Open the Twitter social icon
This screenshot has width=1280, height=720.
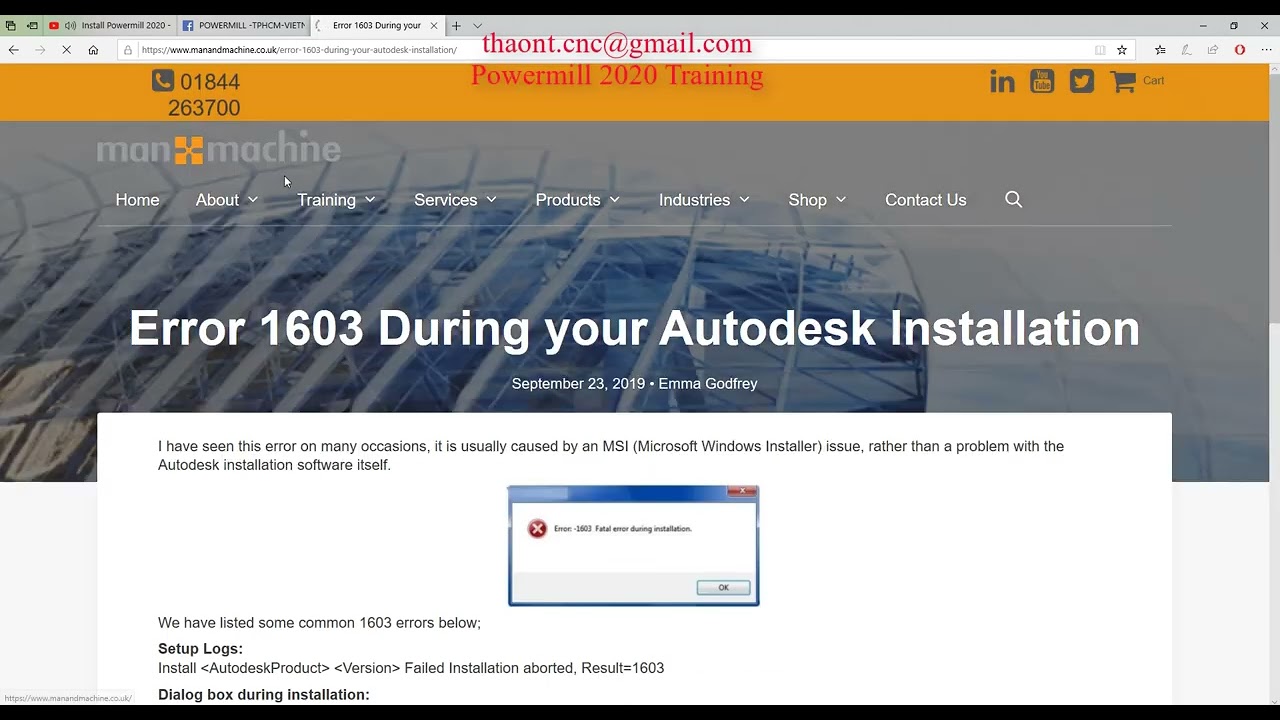point(1082,81)
